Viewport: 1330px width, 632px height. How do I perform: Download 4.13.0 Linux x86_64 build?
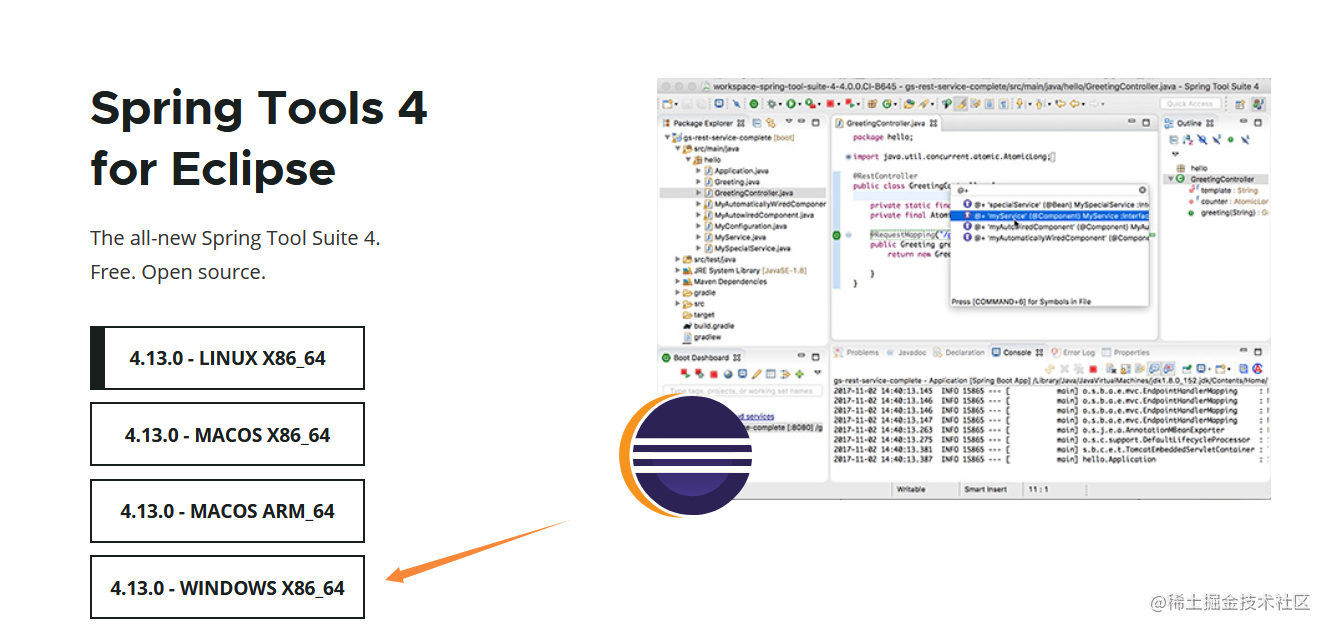pyautogui.click(x=227, y=358)
